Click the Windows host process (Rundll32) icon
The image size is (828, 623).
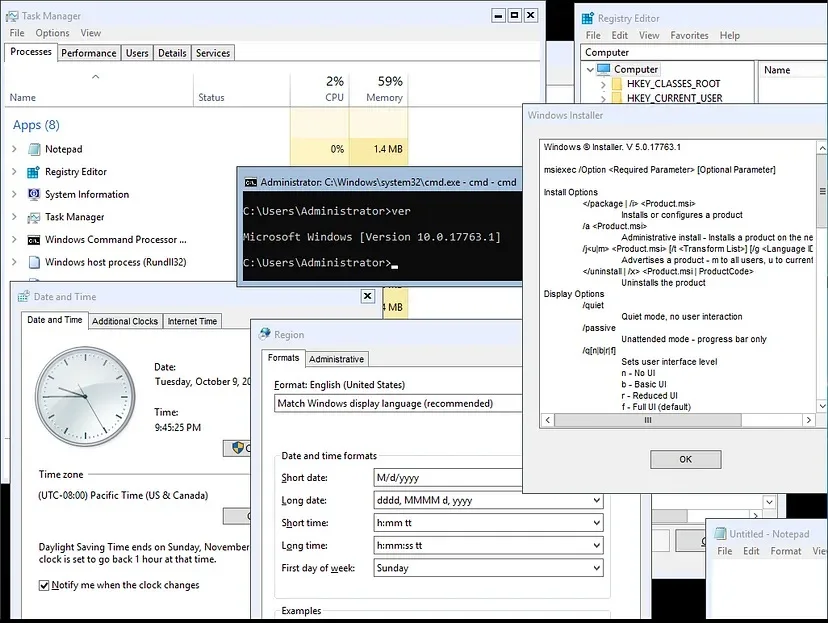(36, 262)
